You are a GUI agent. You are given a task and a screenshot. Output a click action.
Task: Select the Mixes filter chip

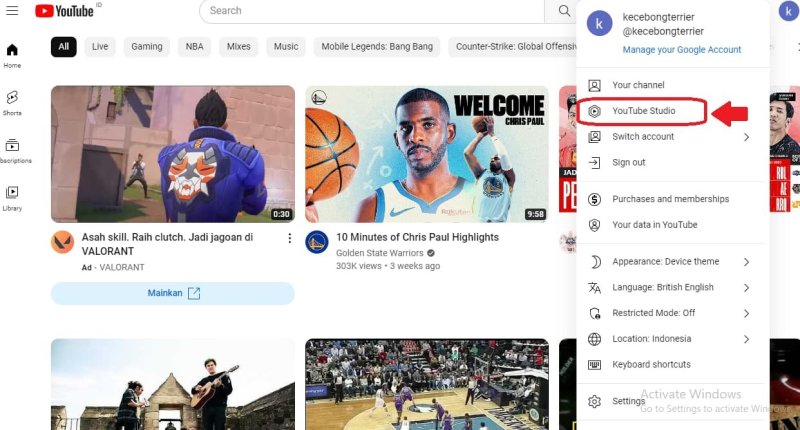click(239, 46)
